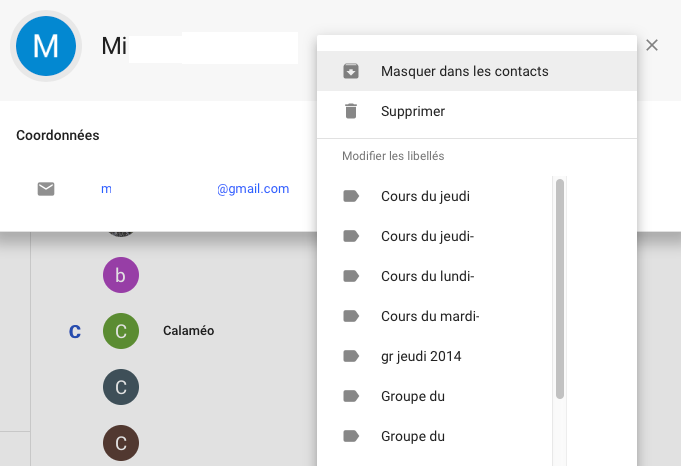Open the gmail.com email address link

[195, 189]
